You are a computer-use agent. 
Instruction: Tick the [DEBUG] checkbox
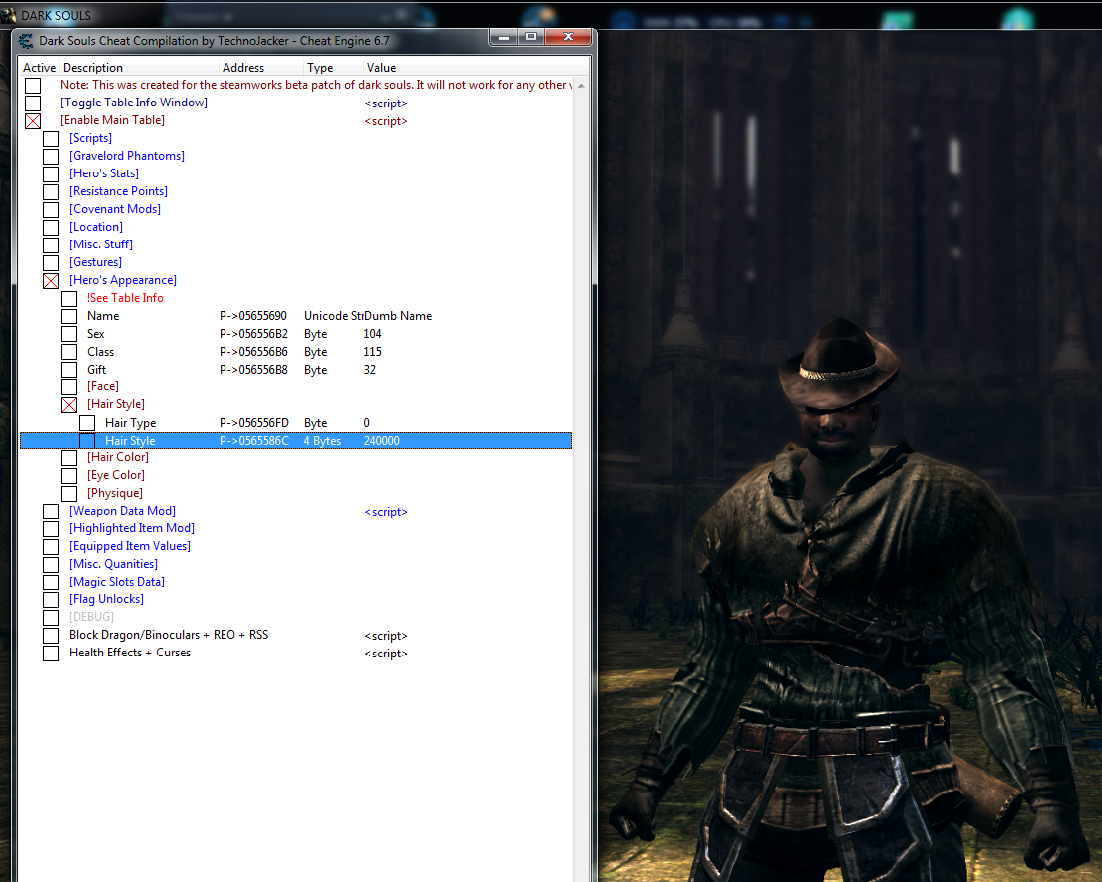[x=51, y=618]
